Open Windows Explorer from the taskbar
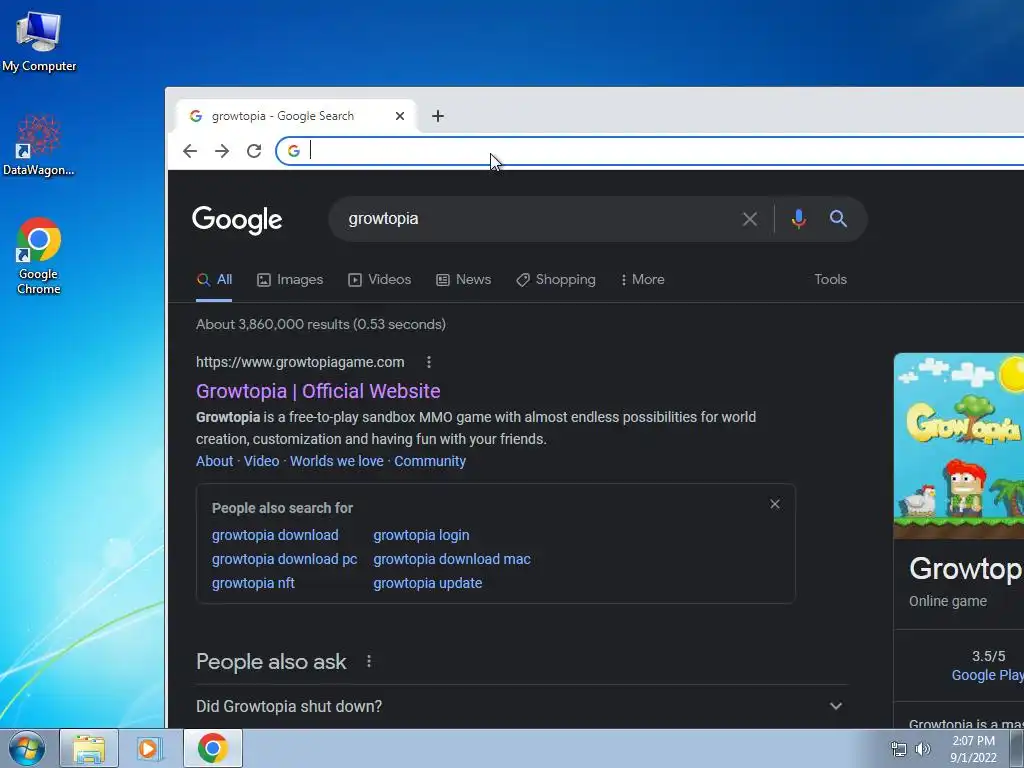Viewport: 1024px width, 768px height. [89, 748]
